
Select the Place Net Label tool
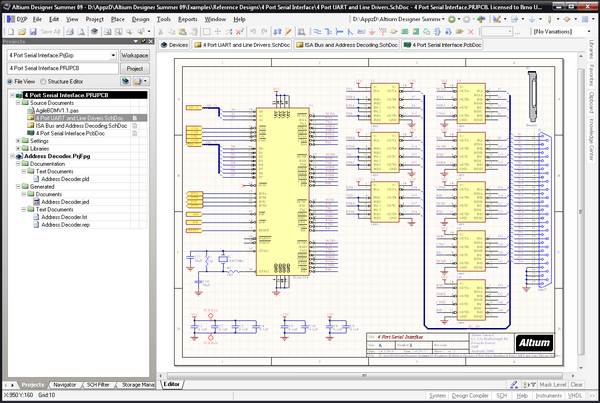click(x=361, y=32)
